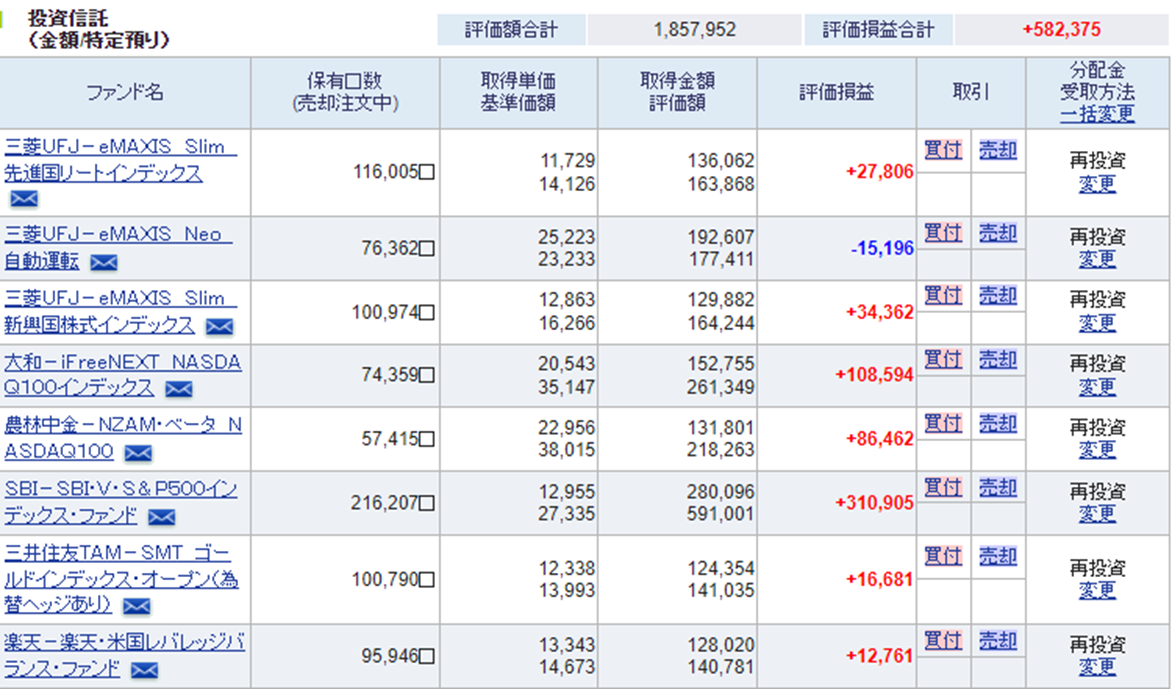Image resolution: width=1172 pixels, height=689 pixels.
Task: Open envelope icon for iFreeNEXT NASDAQ100インデックス
Action: (x=179, y=389)
